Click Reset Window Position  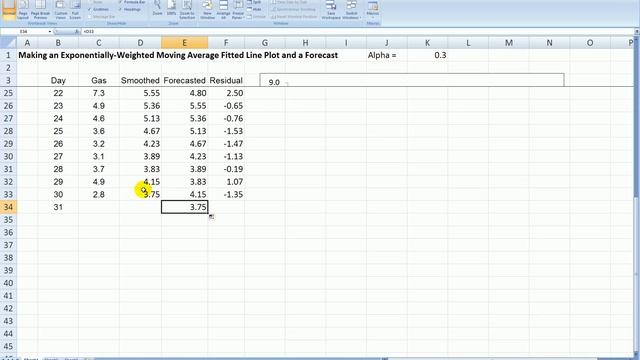click(x=294, y=17)
